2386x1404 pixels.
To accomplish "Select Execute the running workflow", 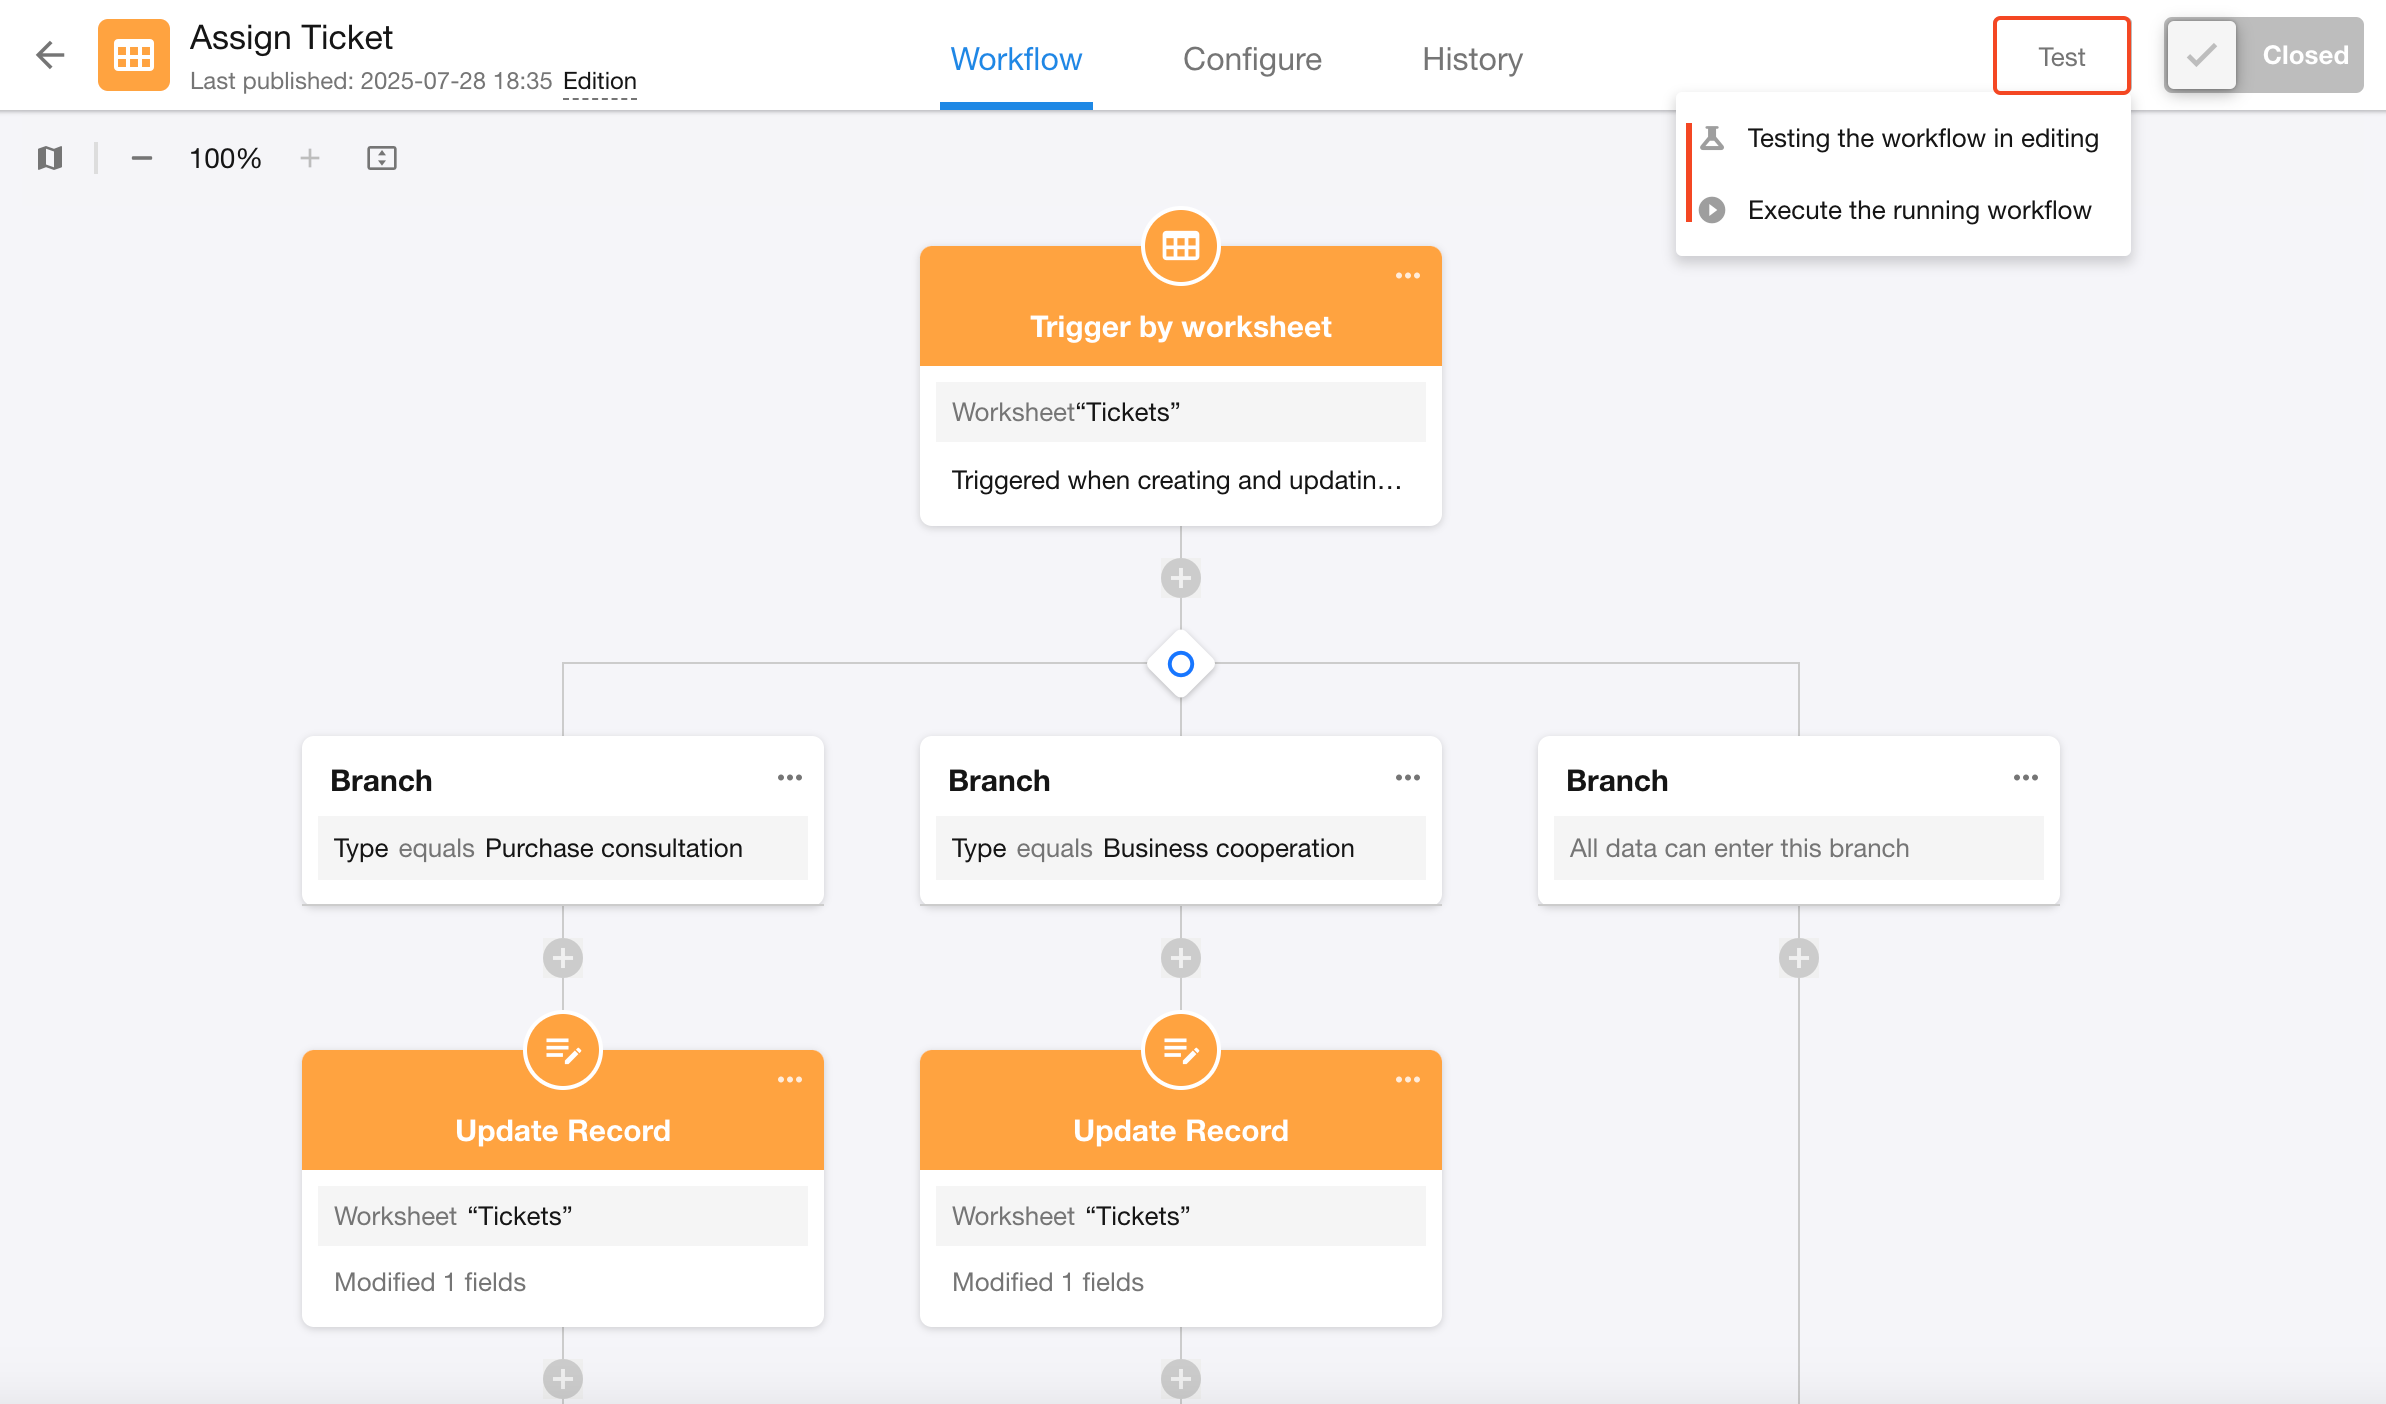I will pyautogui.click(x=1918, y=210).
